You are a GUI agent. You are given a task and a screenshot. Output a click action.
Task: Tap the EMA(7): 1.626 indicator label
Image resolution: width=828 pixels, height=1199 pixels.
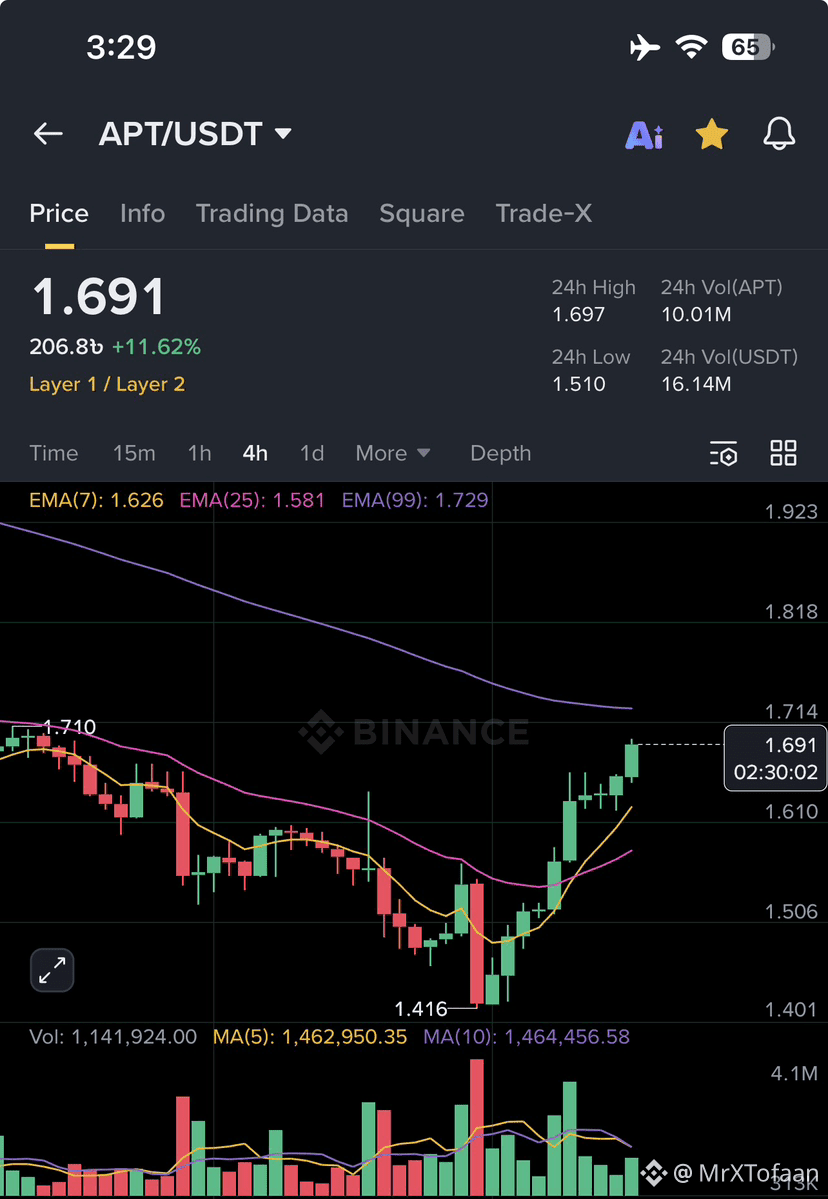coord(96,500)
